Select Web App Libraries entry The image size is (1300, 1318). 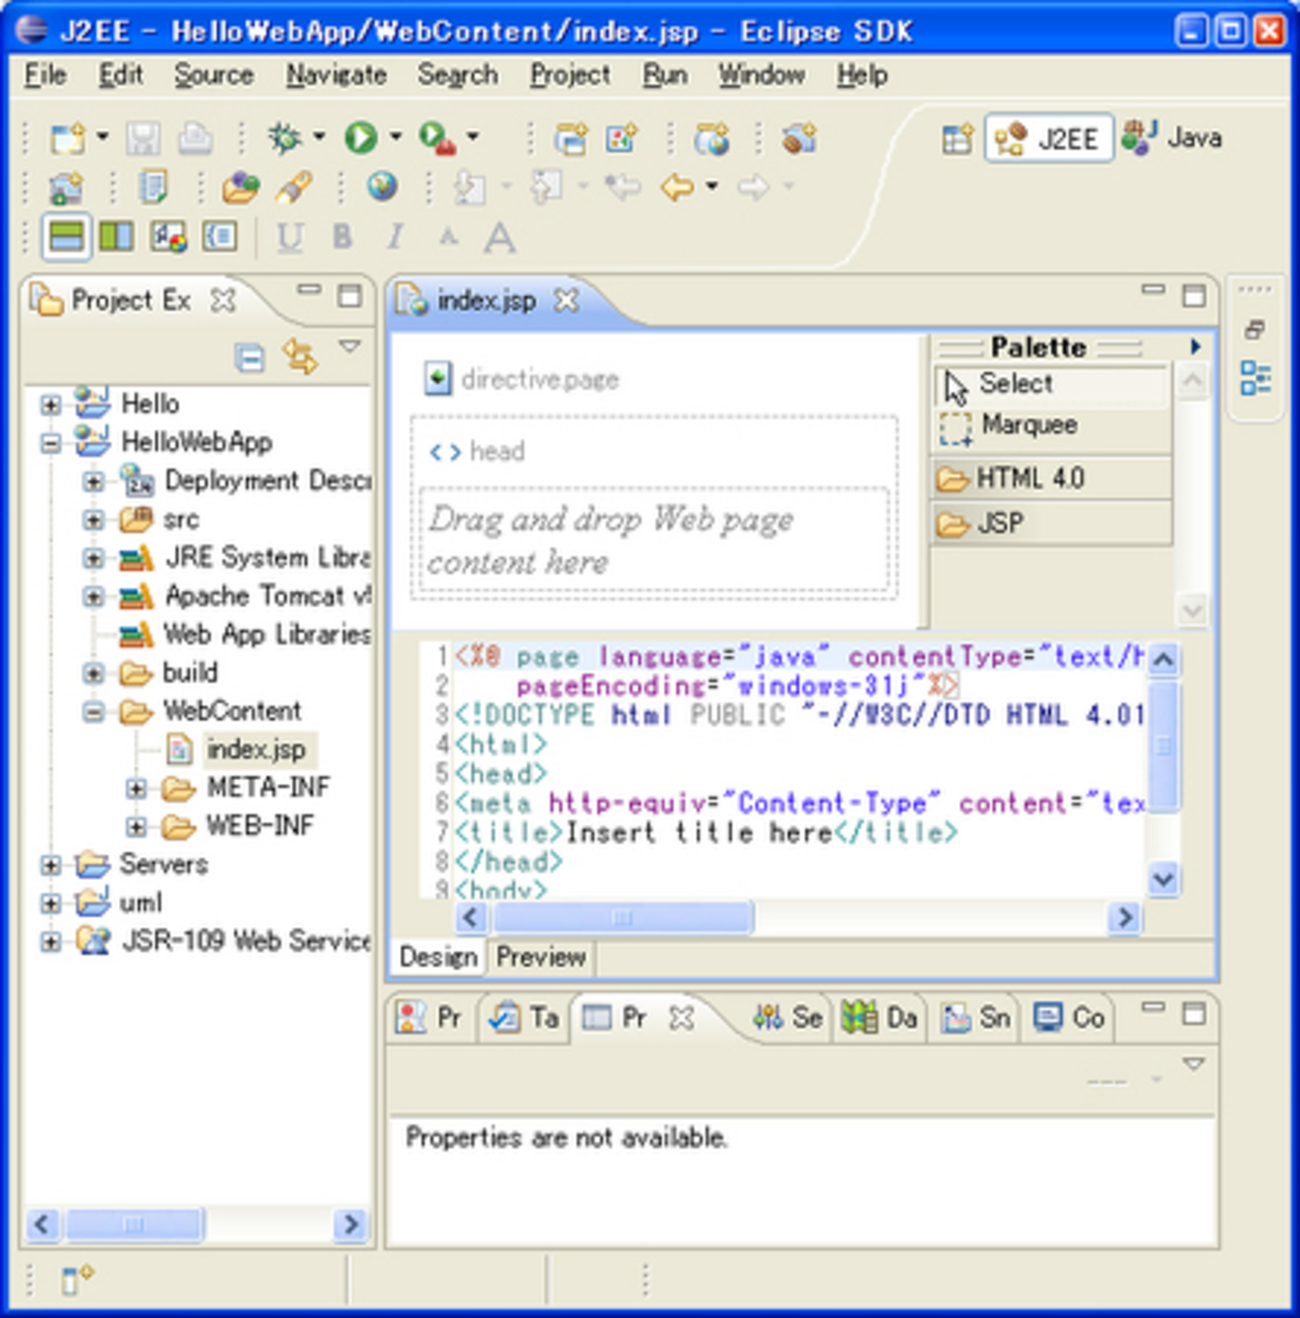(267, 635)
